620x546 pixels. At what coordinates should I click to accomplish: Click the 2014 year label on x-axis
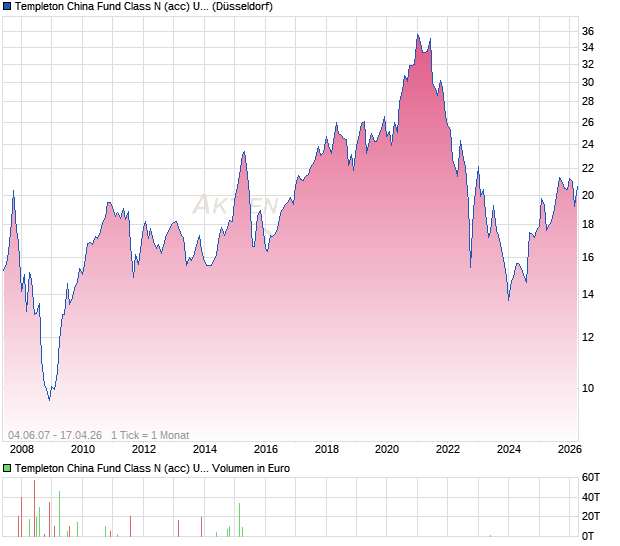tap(205, 449)
